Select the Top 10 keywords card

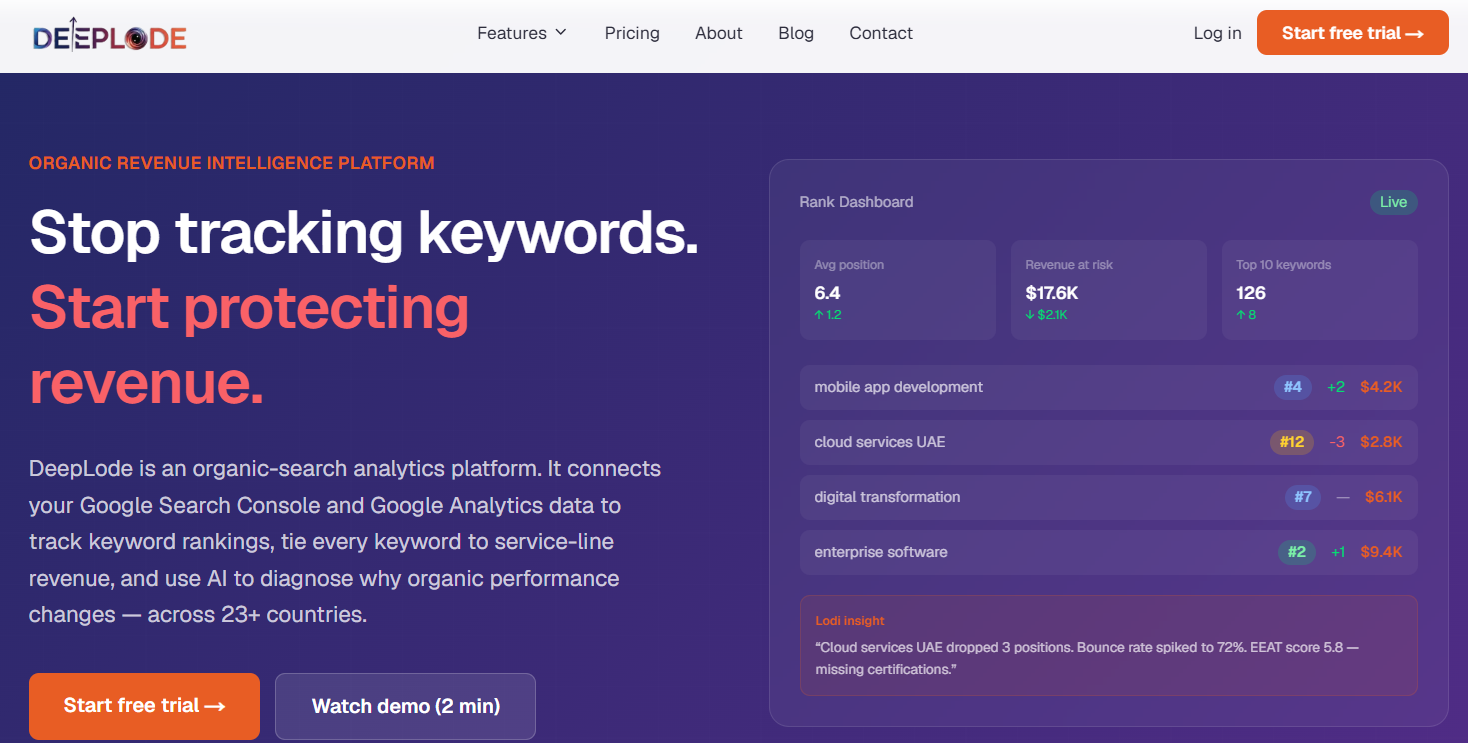pyautogui.click(x=1319, y=290)
